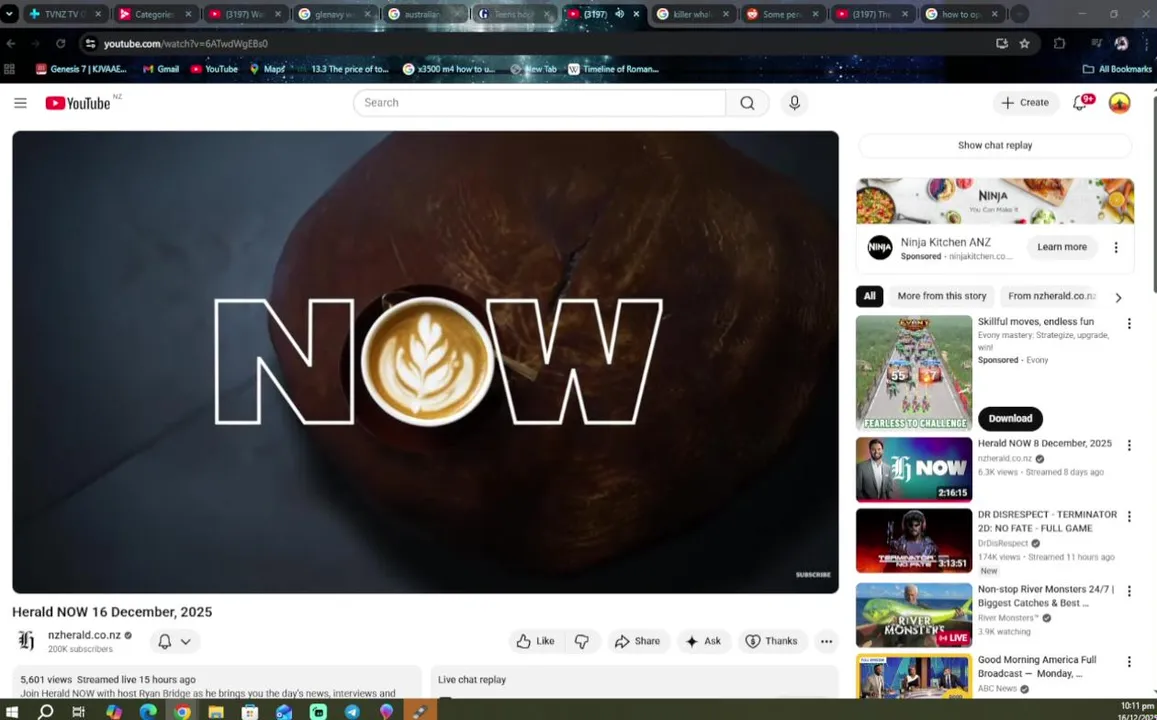The width and height of the screenshot is (1157, 720).
Task: Dislike the video with thumbs down
Action: click(582, 641)
